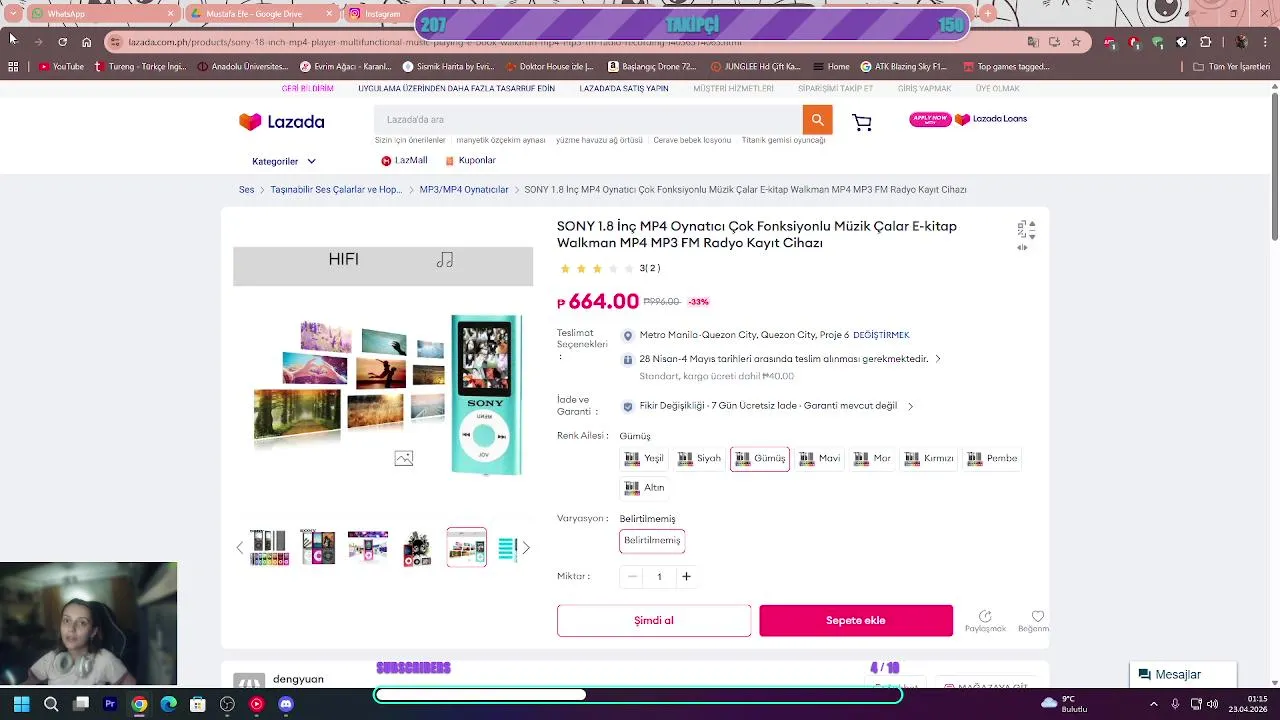This screenshot has height=720, width=1280.
Task: Select the Yeşil color option
Action: click(x=643, y=458)
